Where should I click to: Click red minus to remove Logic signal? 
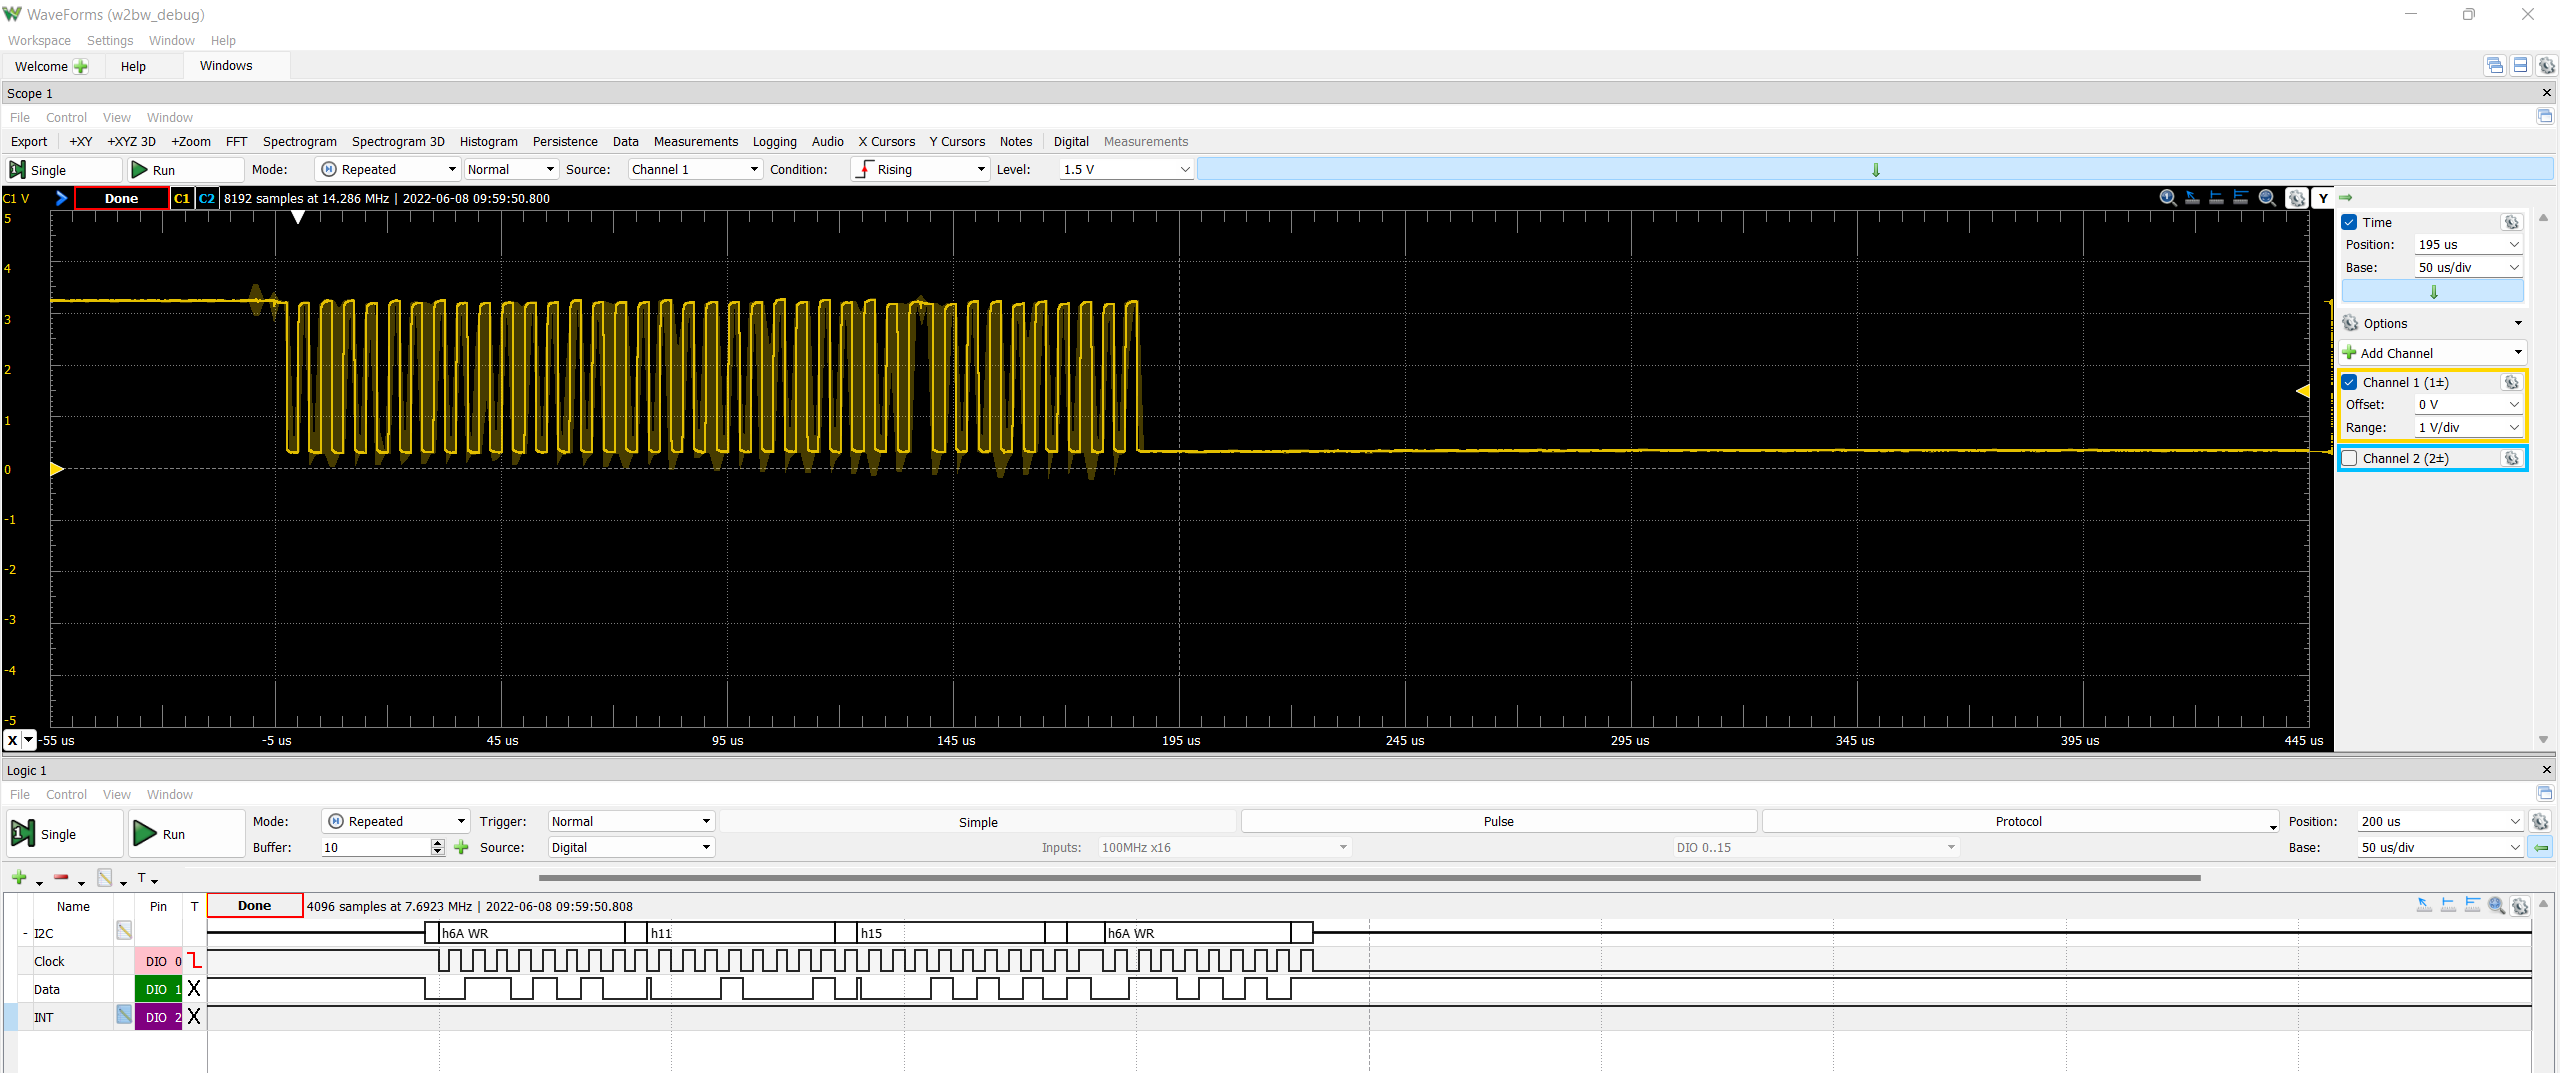[61, 877]
